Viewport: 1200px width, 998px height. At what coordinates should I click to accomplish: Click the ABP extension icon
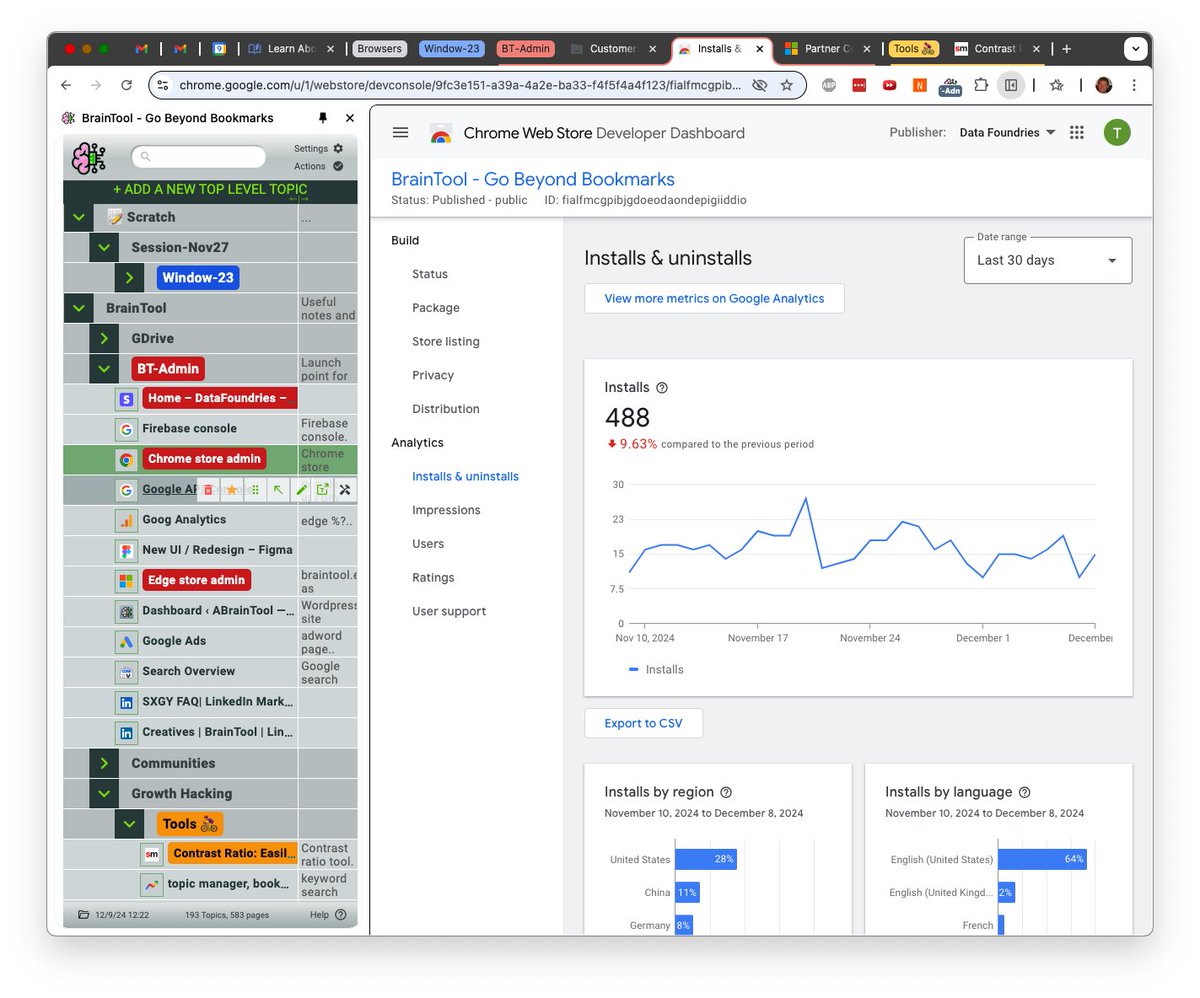(829, 85)
